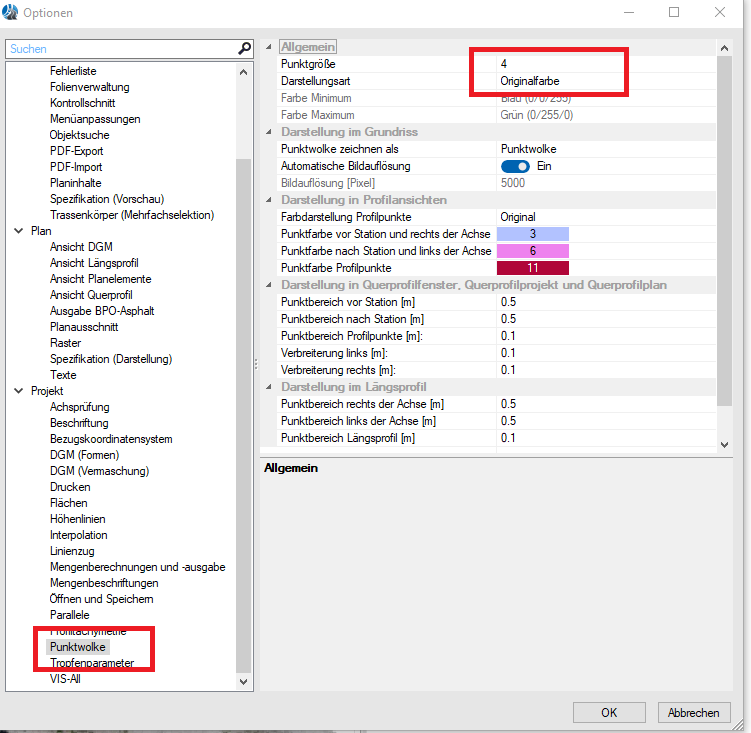Collapse the Allgemein property group
This screenshot has height=733, width=751.
(x=269, y=47)
